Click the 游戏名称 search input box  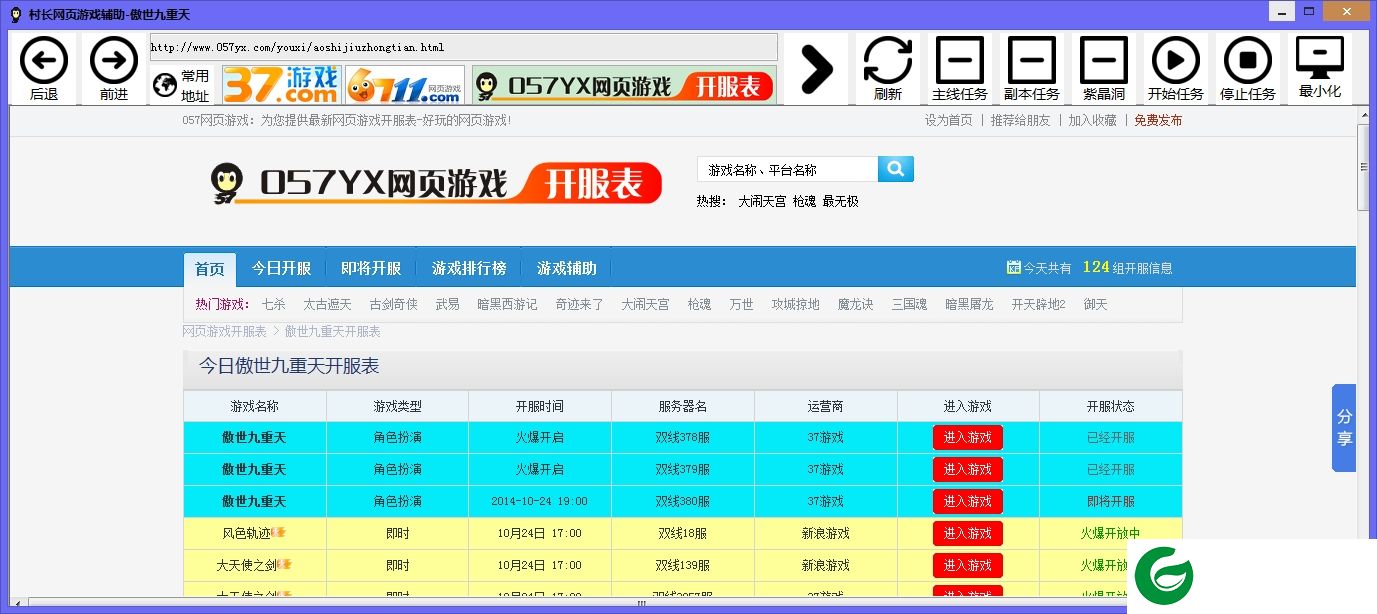[x=787, y=169]
